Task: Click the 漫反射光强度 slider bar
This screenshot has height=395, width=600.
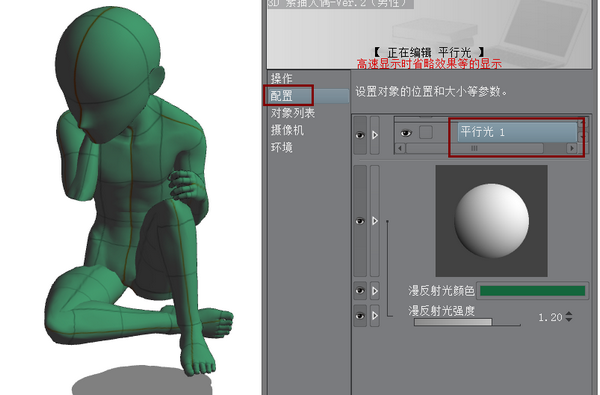Action: [x=467, y=322]
